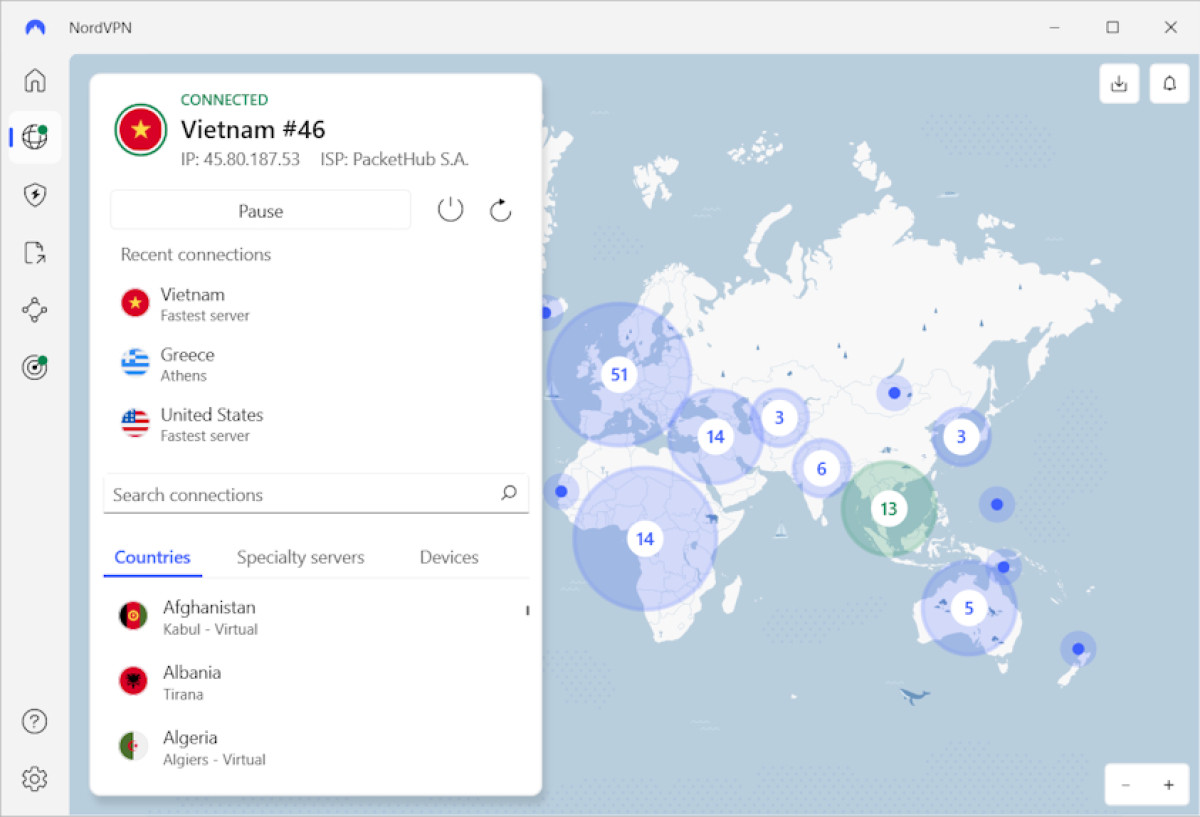Open Threat Protection shield icon
1200x817 pixels.
35,195
